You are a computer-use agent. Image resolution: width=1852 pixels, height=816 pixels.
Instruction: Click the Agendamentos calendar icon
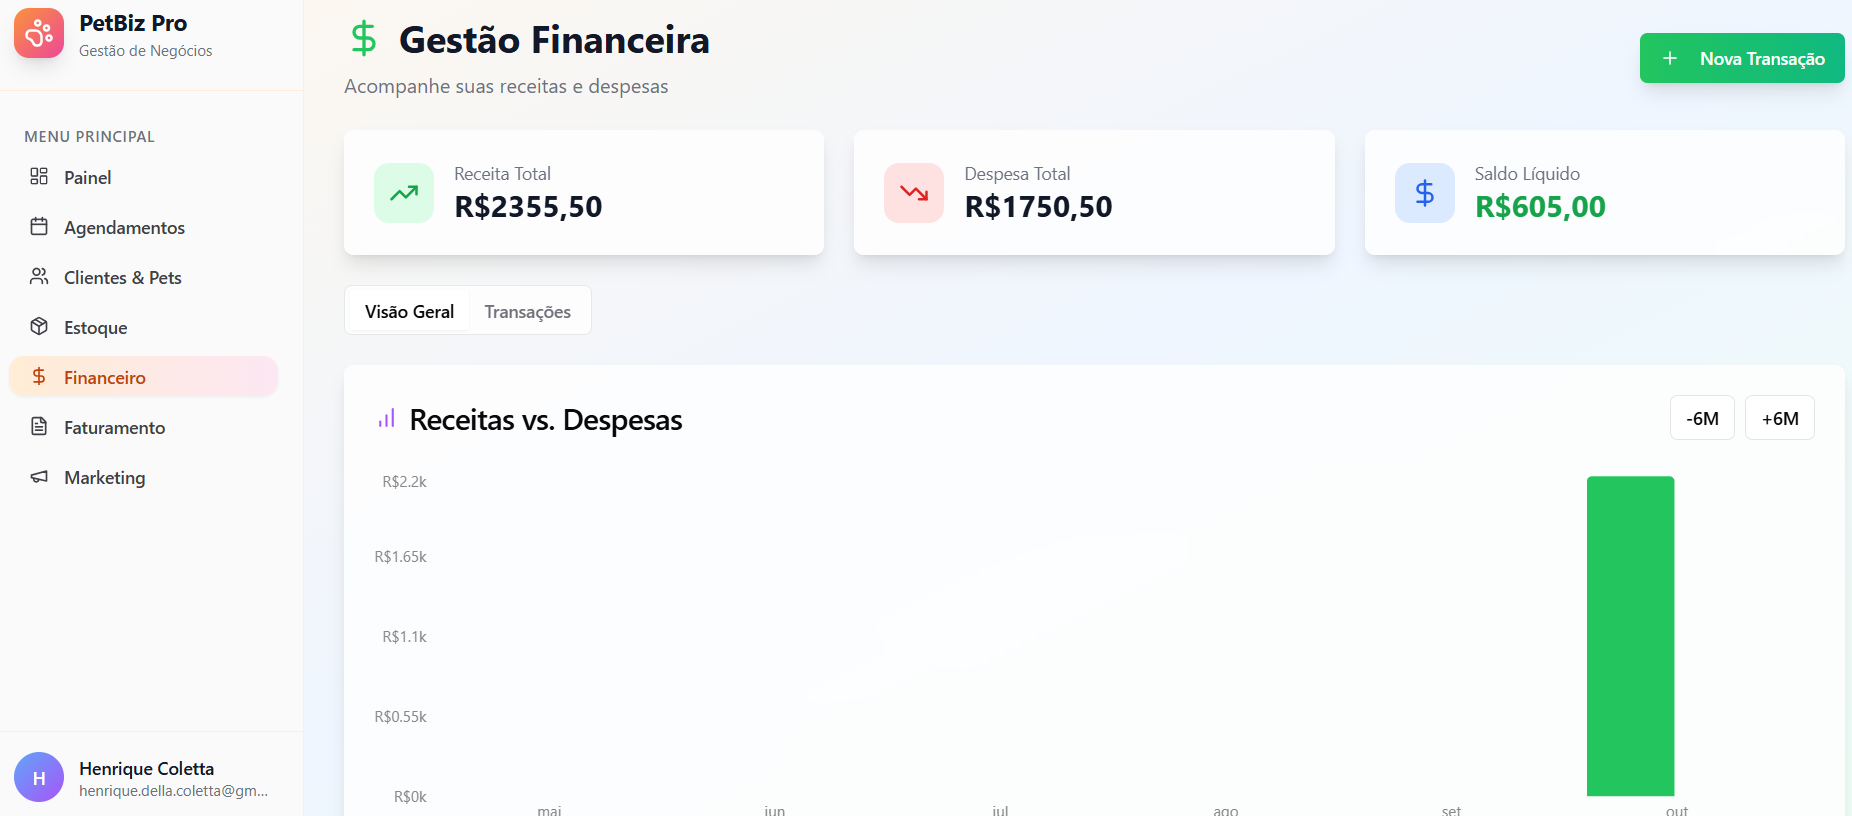tap(39, 227)
